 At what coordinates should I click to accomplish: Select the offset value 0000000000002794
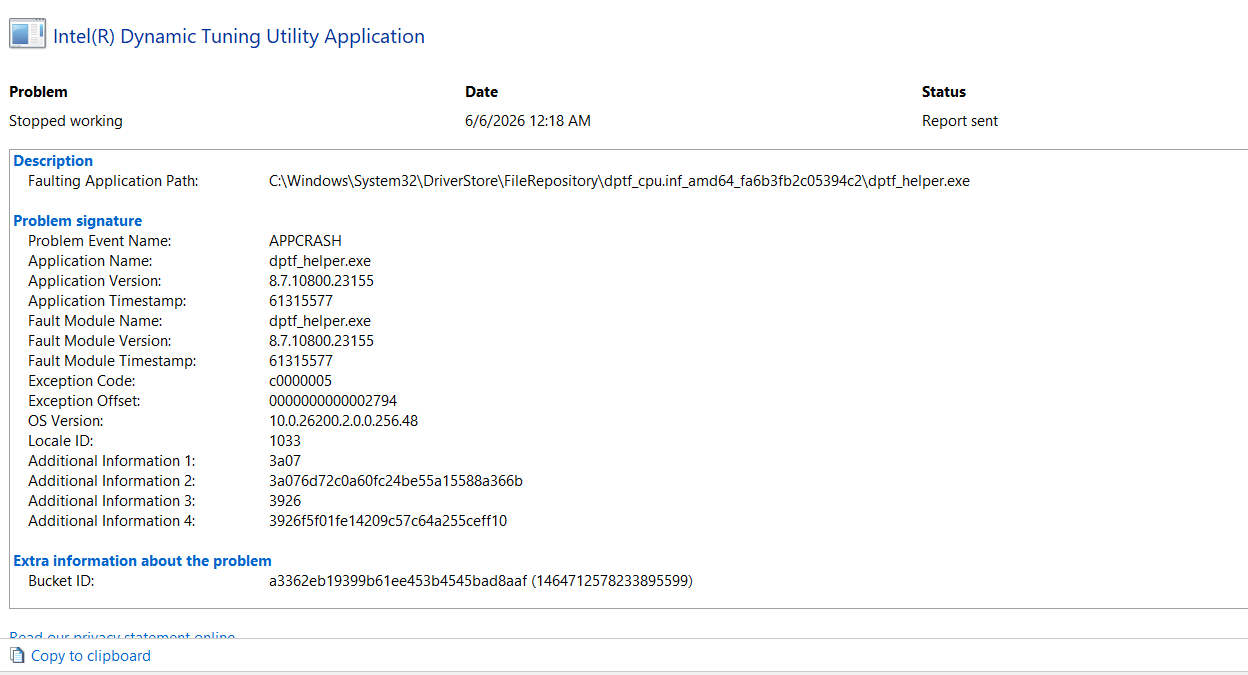pyautogui.click(x=333, y=401)
